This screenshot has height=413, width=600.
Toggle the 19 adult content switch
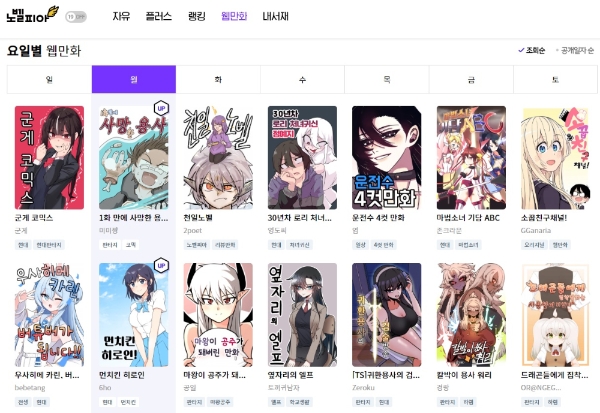click(x=76, y=17)
